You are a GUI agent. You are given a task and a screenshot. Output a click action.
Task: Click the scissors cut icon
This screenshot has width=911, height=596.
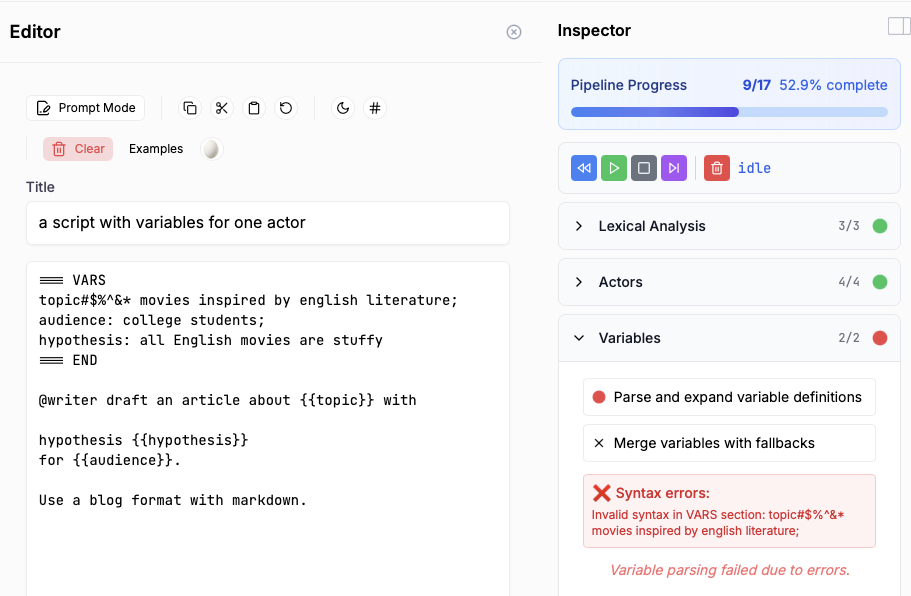(x=222, y=108)
